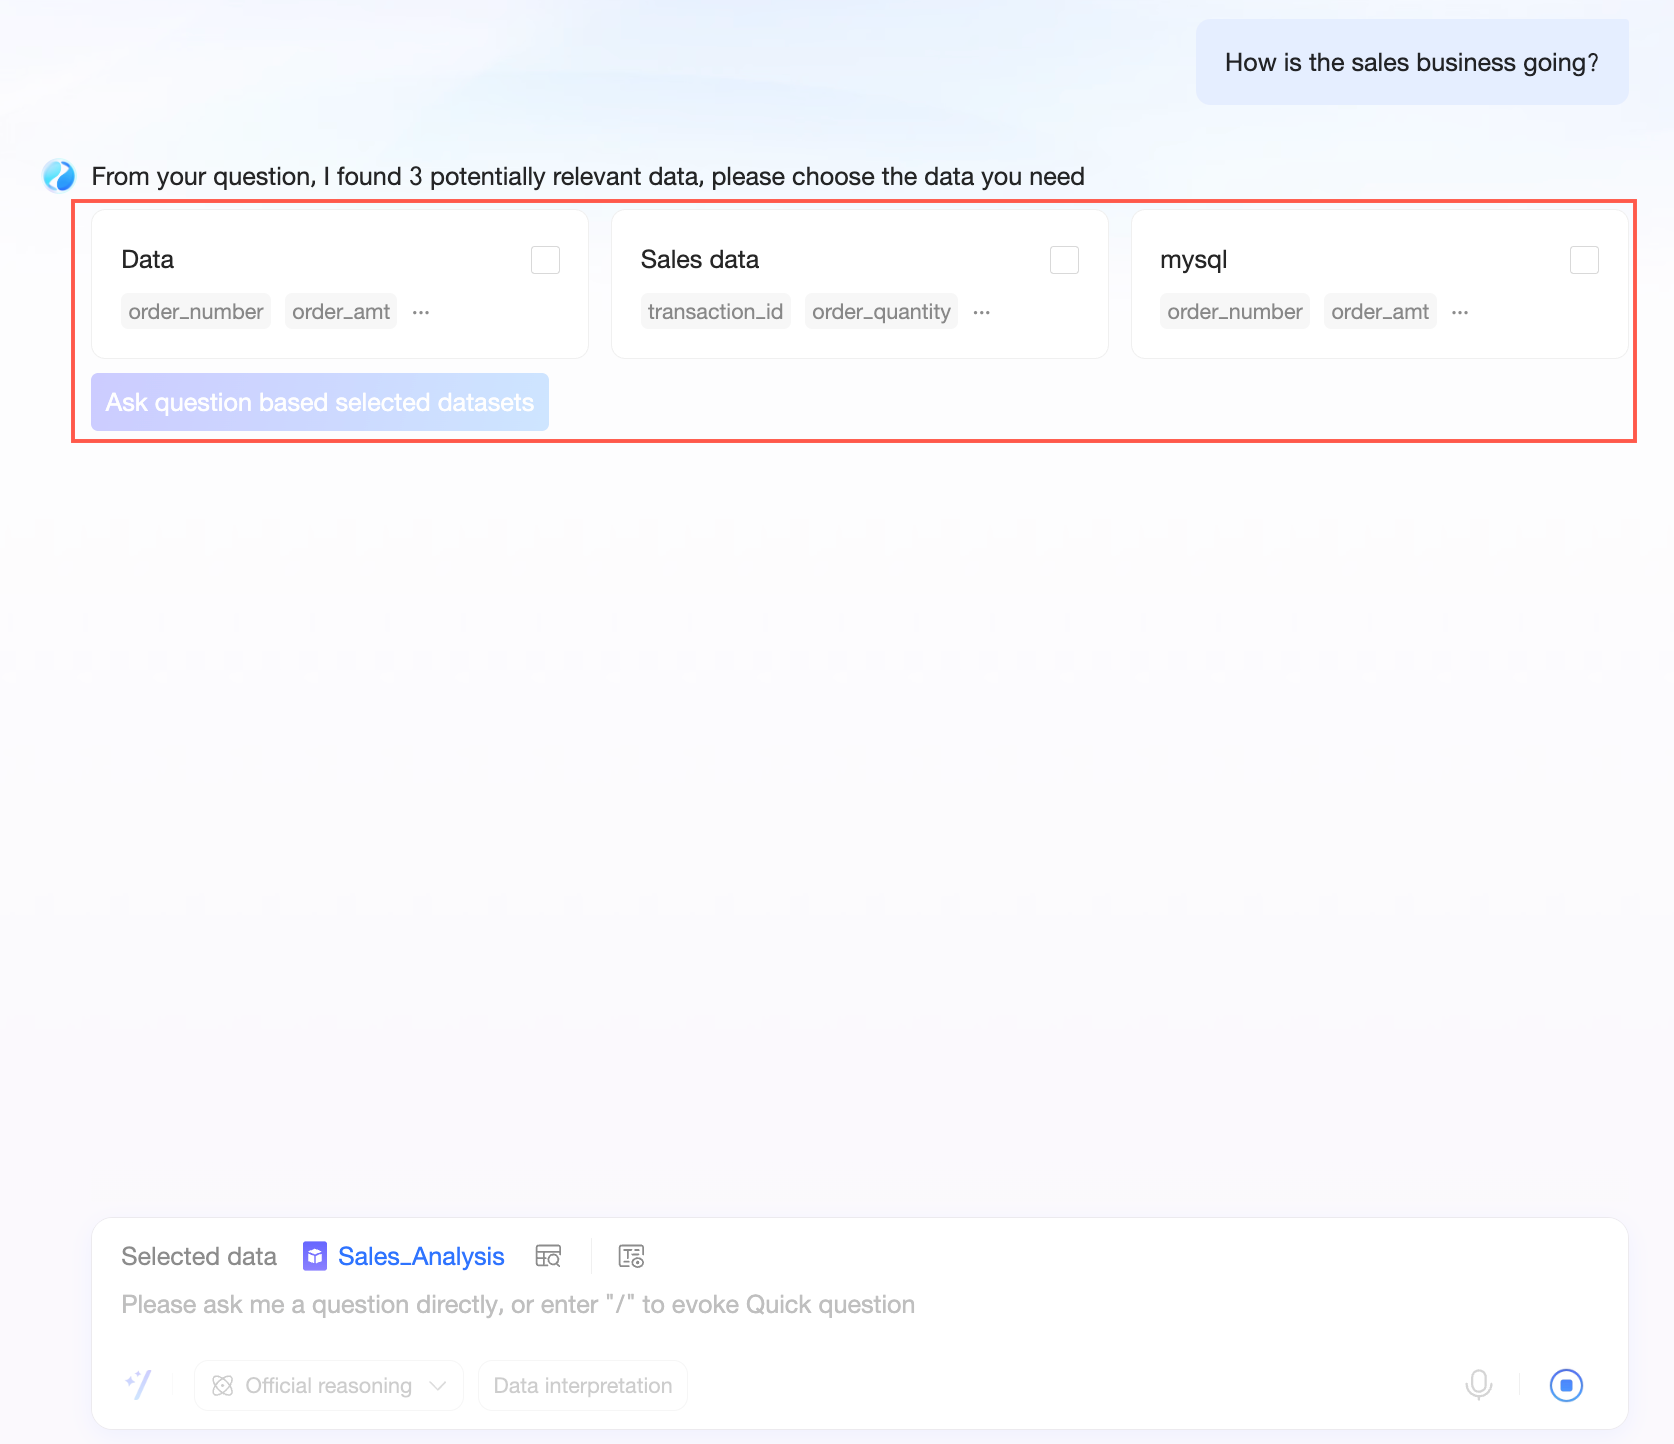Image resolution: width=1674 pixels, height=1444 pixels.
Task: Open the dataset preview search icon
Action: tap(548, 1256)
